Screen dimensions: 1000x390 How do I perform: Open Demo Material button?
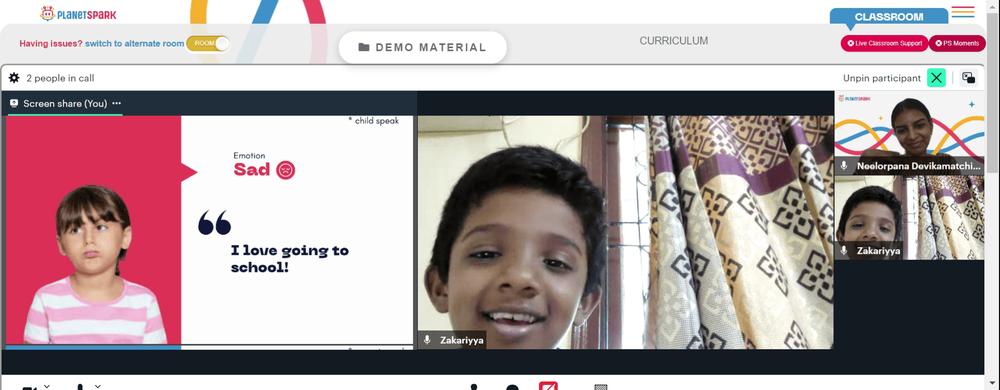click(x=422, y=47)
